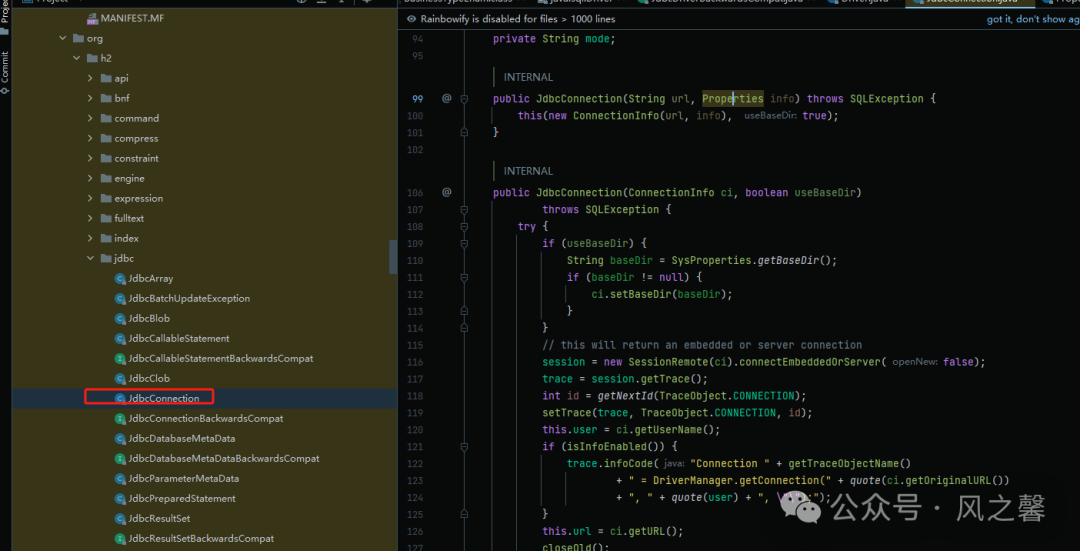Click the JdbcResultSetBackwardsCompat interface icon
The height and width of the screenshot is (551, 1080).
click(x=120, y=539)
